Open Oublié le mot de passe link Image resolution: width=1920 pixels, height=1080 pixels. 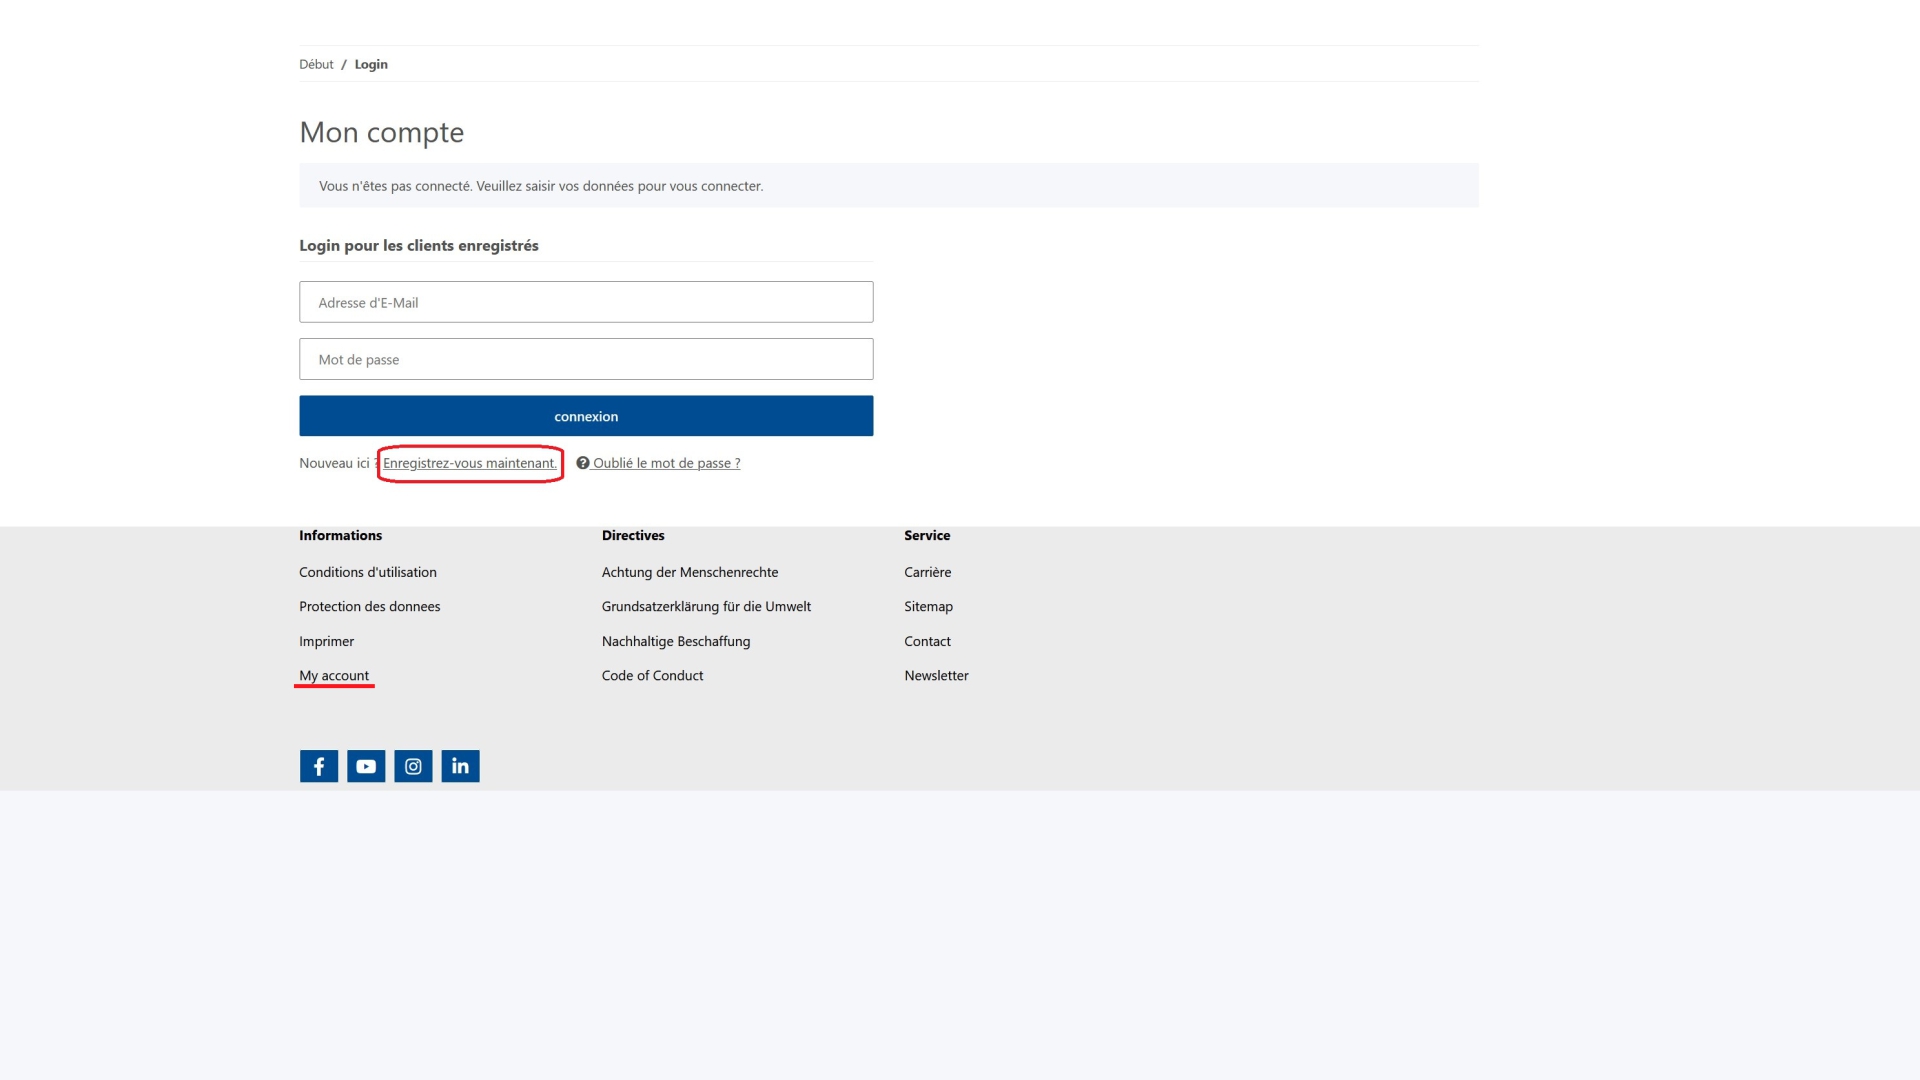tap(666, 463)
